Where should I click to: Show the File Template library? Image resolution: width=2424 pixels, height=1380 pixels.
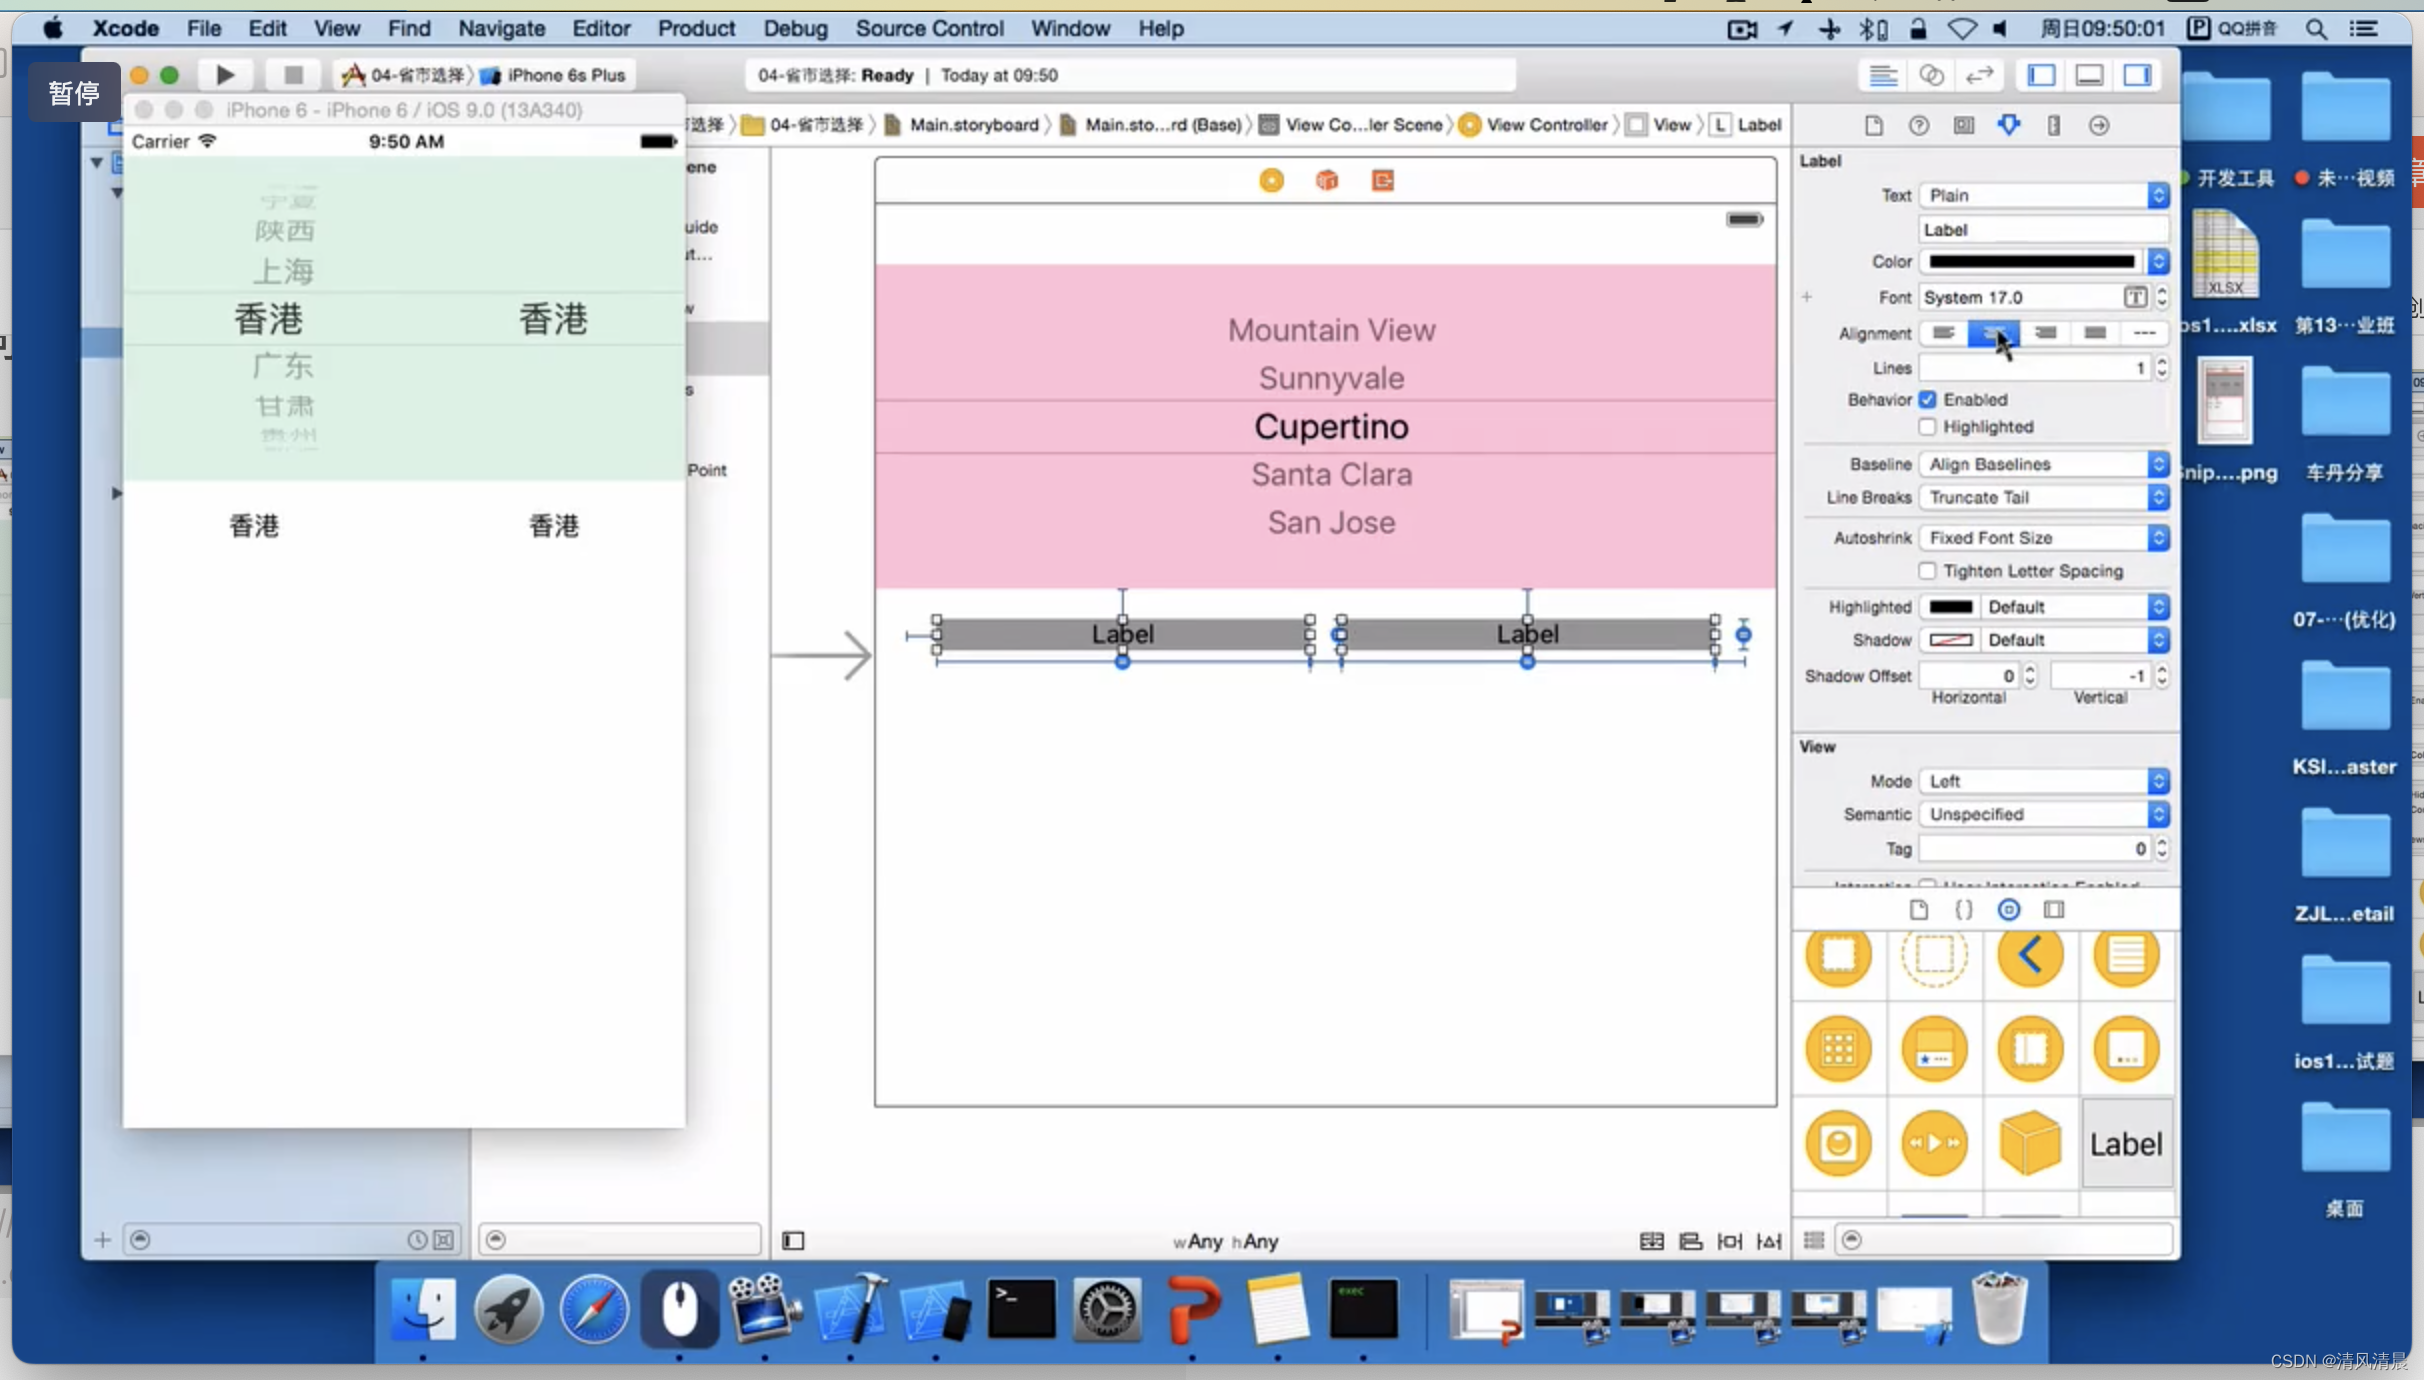click(x=1918, y=909)
